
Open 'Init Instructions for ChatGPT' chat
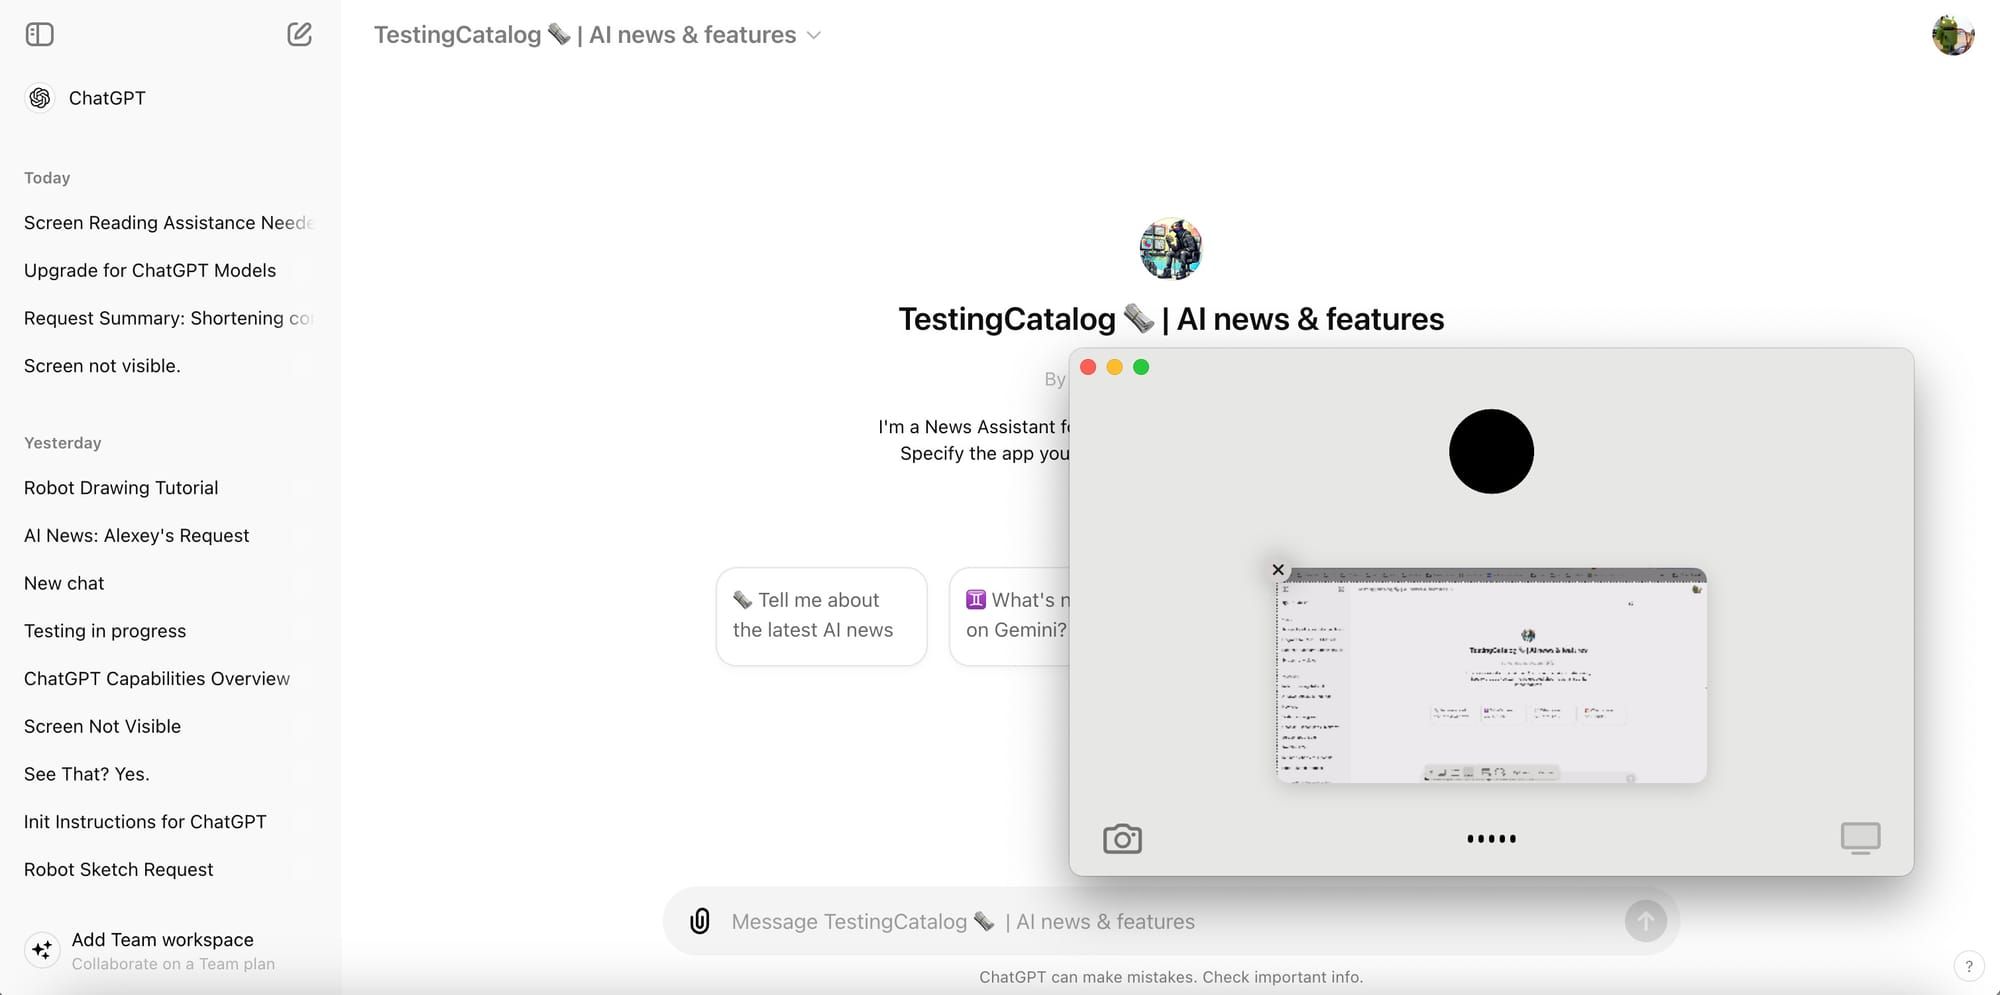pos(145,821)
